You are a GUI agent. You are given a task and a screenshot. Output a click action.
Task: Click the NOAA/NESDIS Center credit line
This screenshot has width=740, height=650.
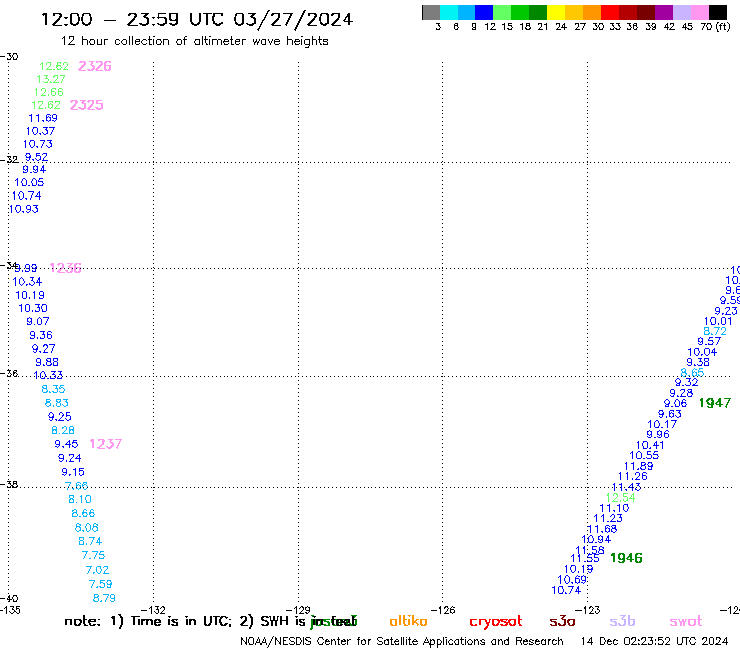pos(402,641)
